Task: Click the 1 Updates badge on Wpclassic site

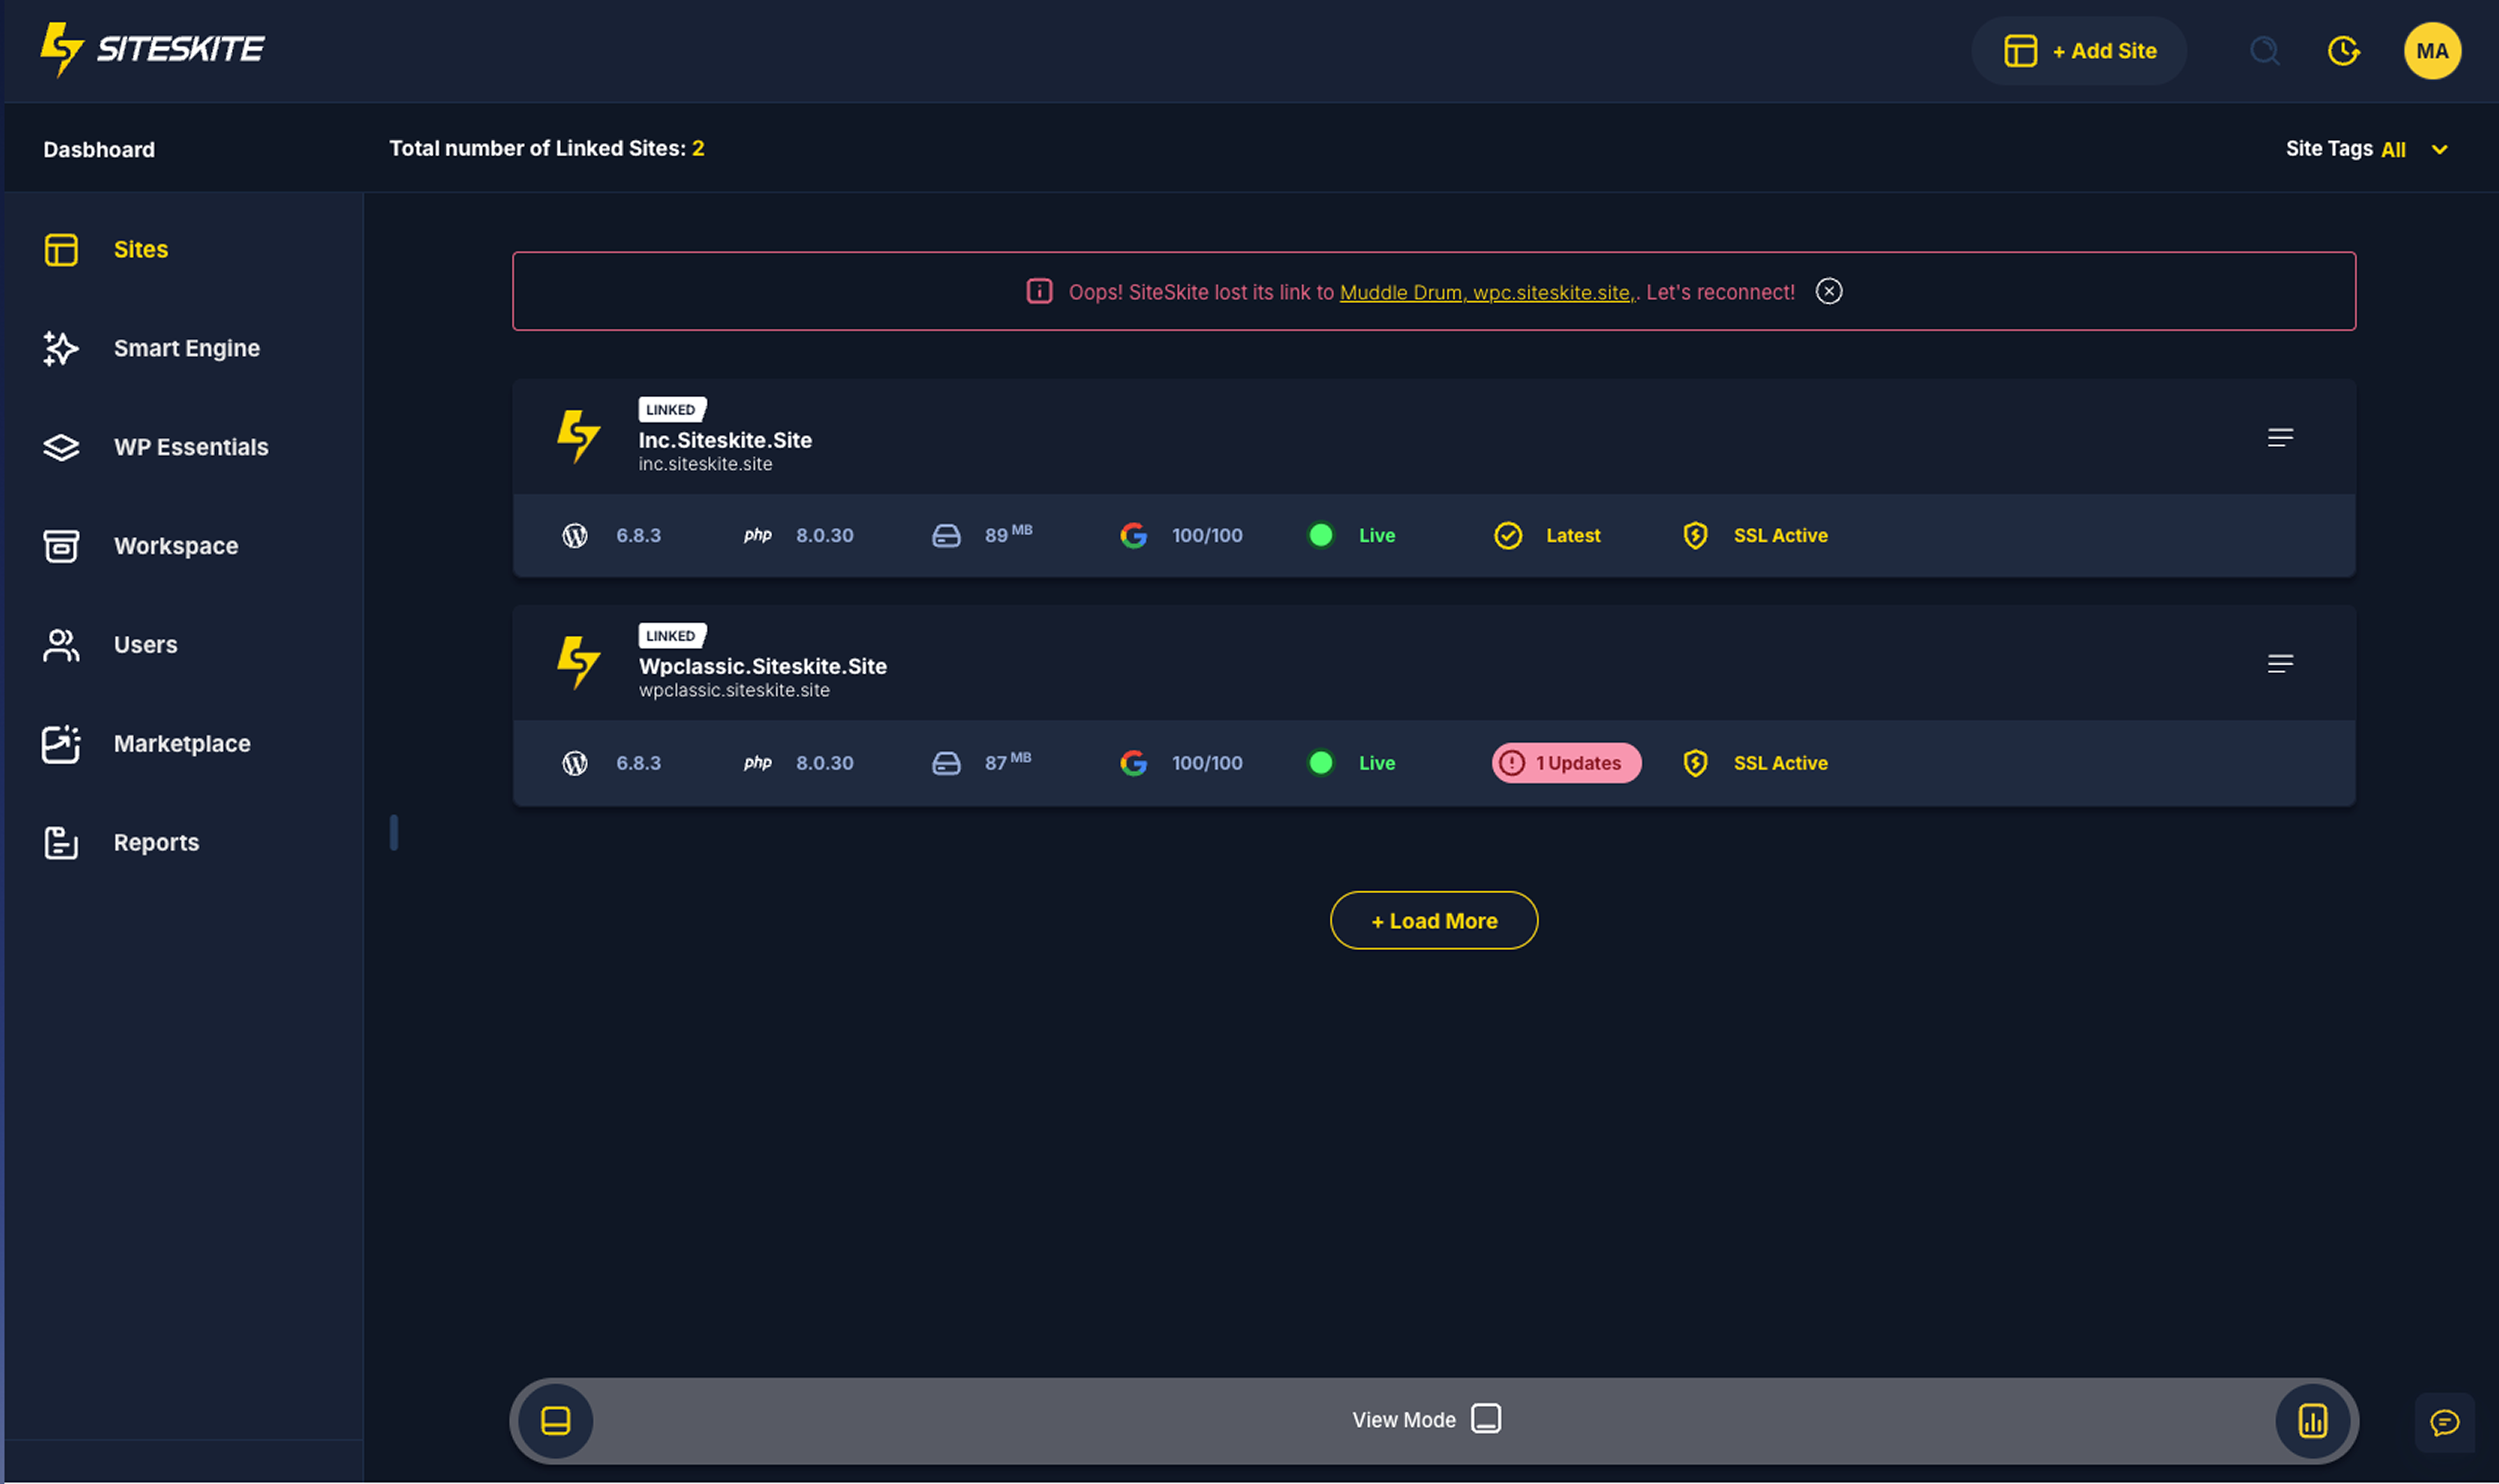Action: (x=1566, y=763)
